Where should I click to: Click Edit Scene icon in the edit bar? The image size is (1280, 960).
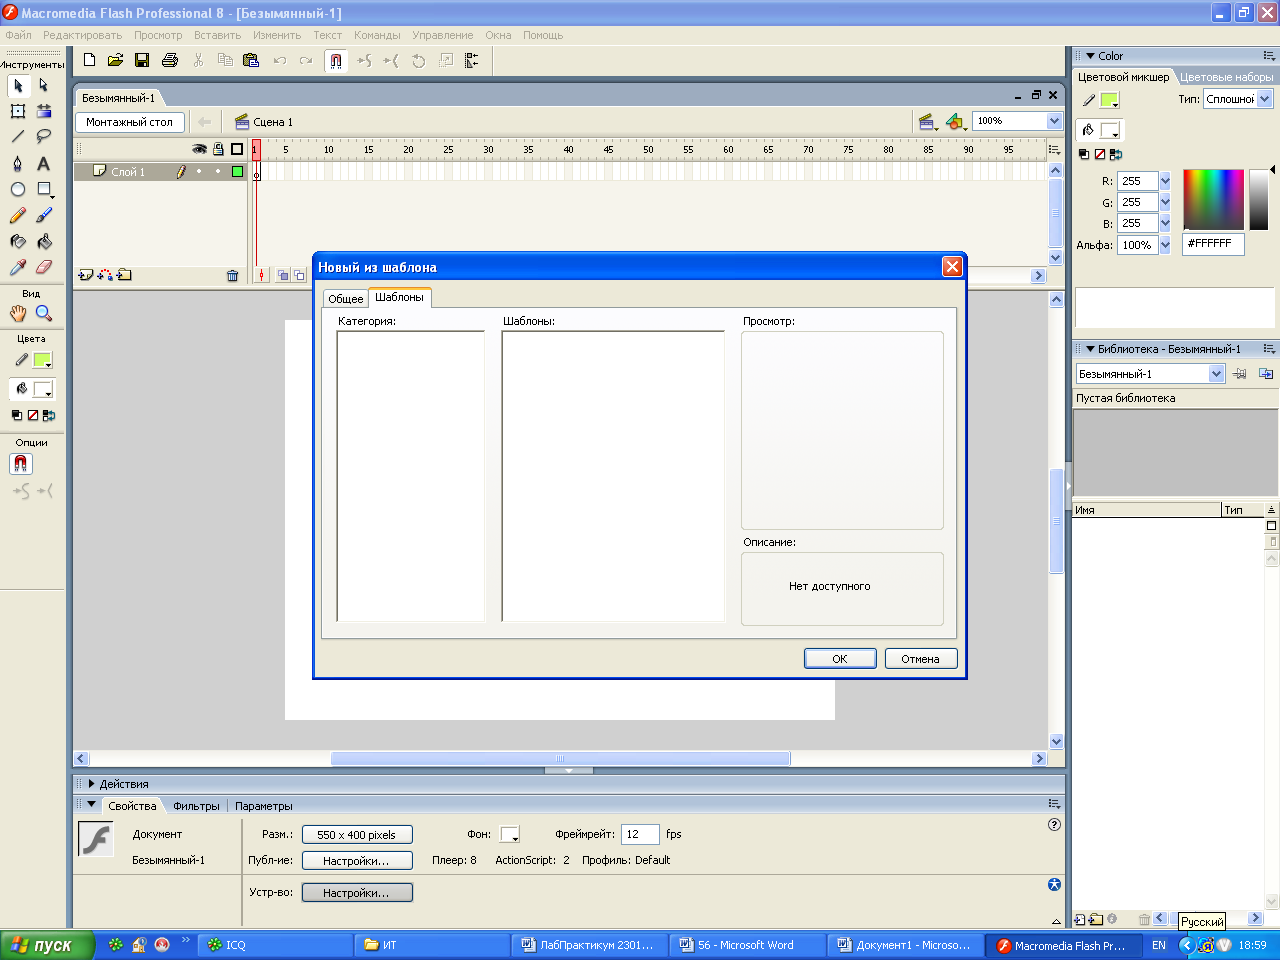pos(927,121)
